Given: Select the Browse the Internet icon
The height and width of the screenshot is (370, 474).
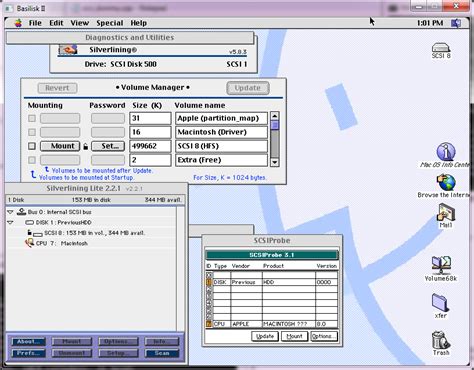Looking at the screenshot, I should click(x=446, y=186).
